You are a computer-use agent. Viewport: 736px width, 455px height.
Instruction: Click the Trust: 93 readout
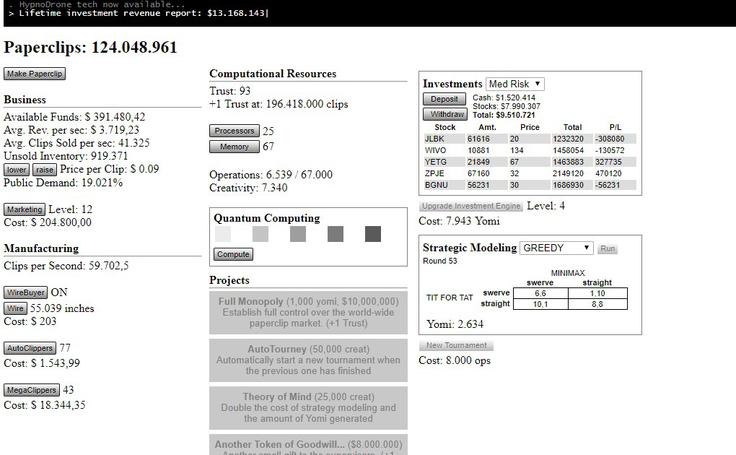pos(230,91)
